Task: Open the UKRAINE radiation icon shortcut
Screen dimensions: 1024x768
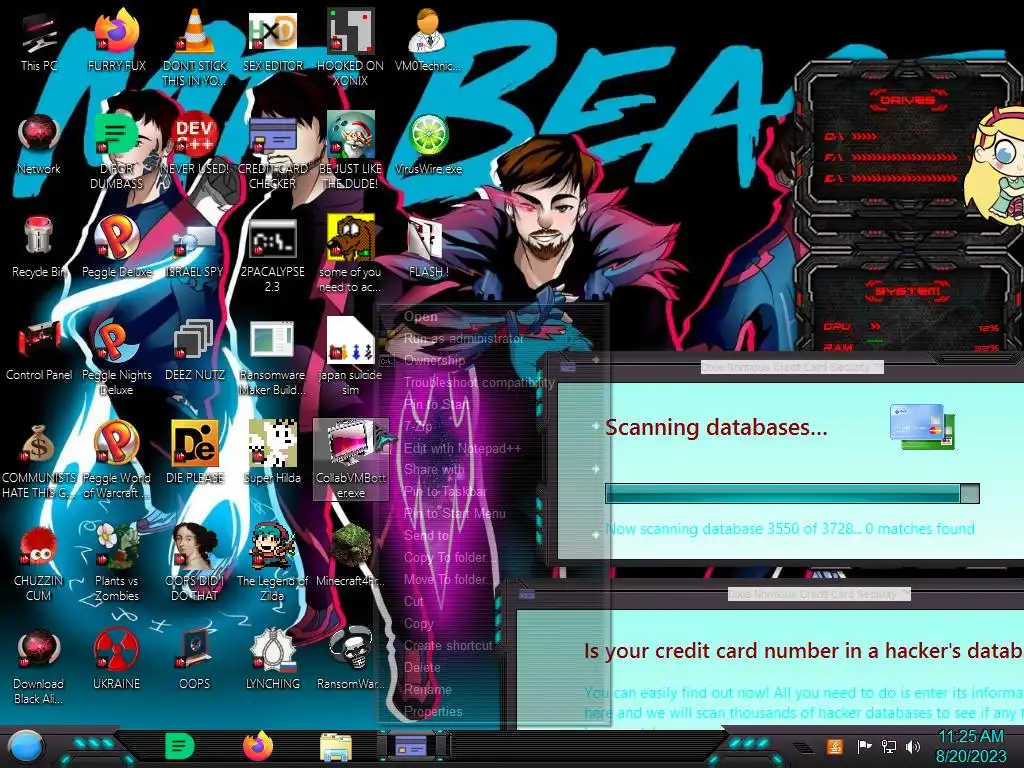Action: (116, 660)
